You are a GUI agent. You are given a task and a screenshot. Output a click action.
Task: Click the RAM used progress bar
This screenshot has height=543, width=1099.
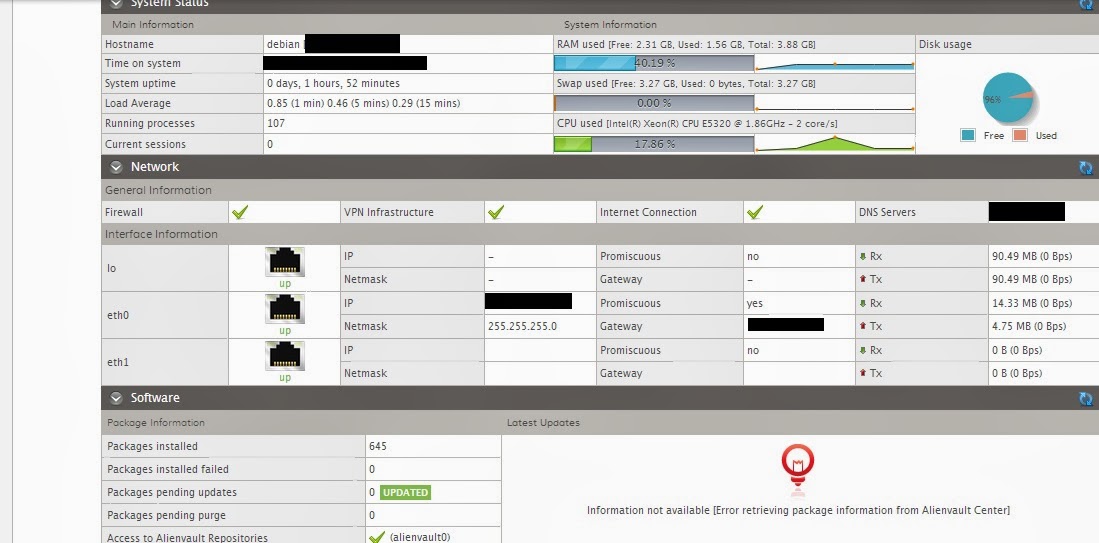click(x=653, y=63)
